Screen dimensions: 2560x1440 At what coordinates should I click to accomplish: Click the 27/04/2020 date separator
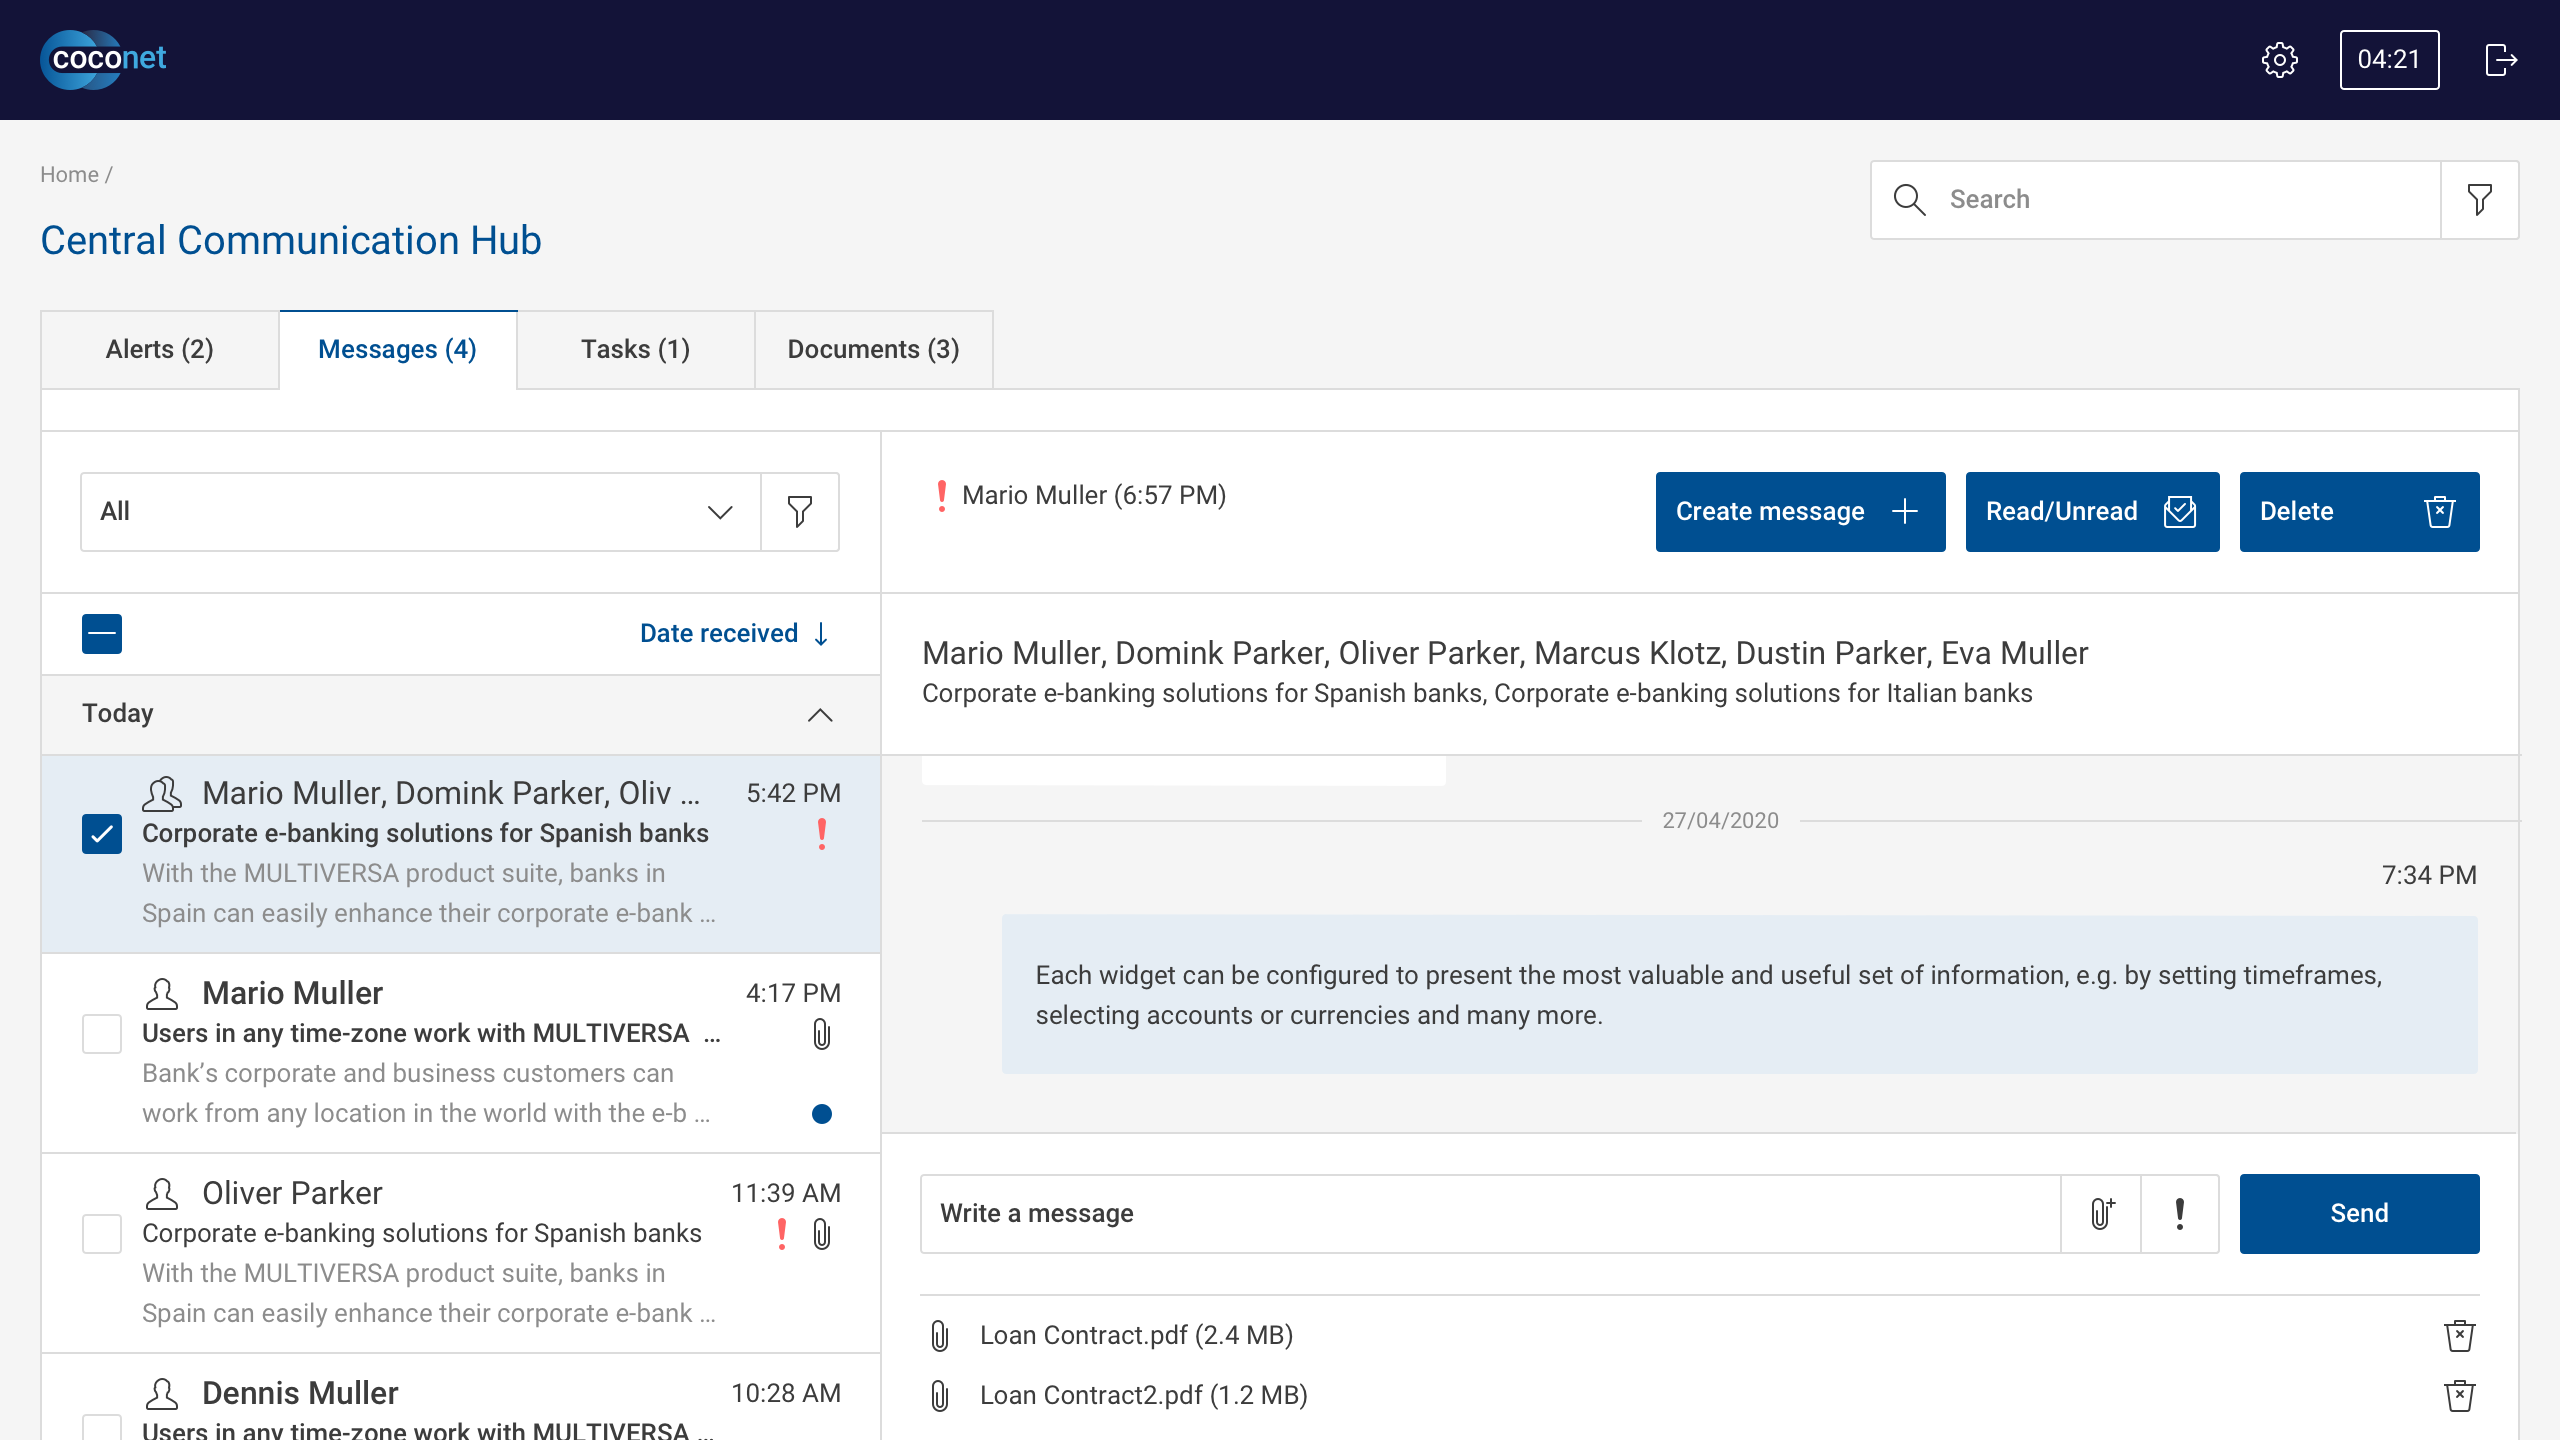pyautogui.click(x=1720, y=820)
